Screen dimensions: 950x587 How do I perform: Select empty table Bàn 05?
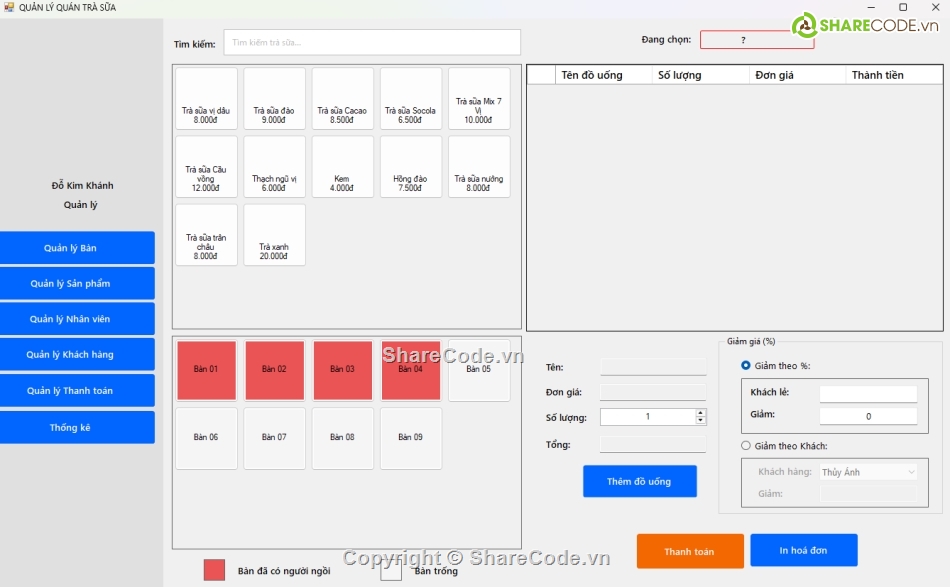tap(479, 370)
